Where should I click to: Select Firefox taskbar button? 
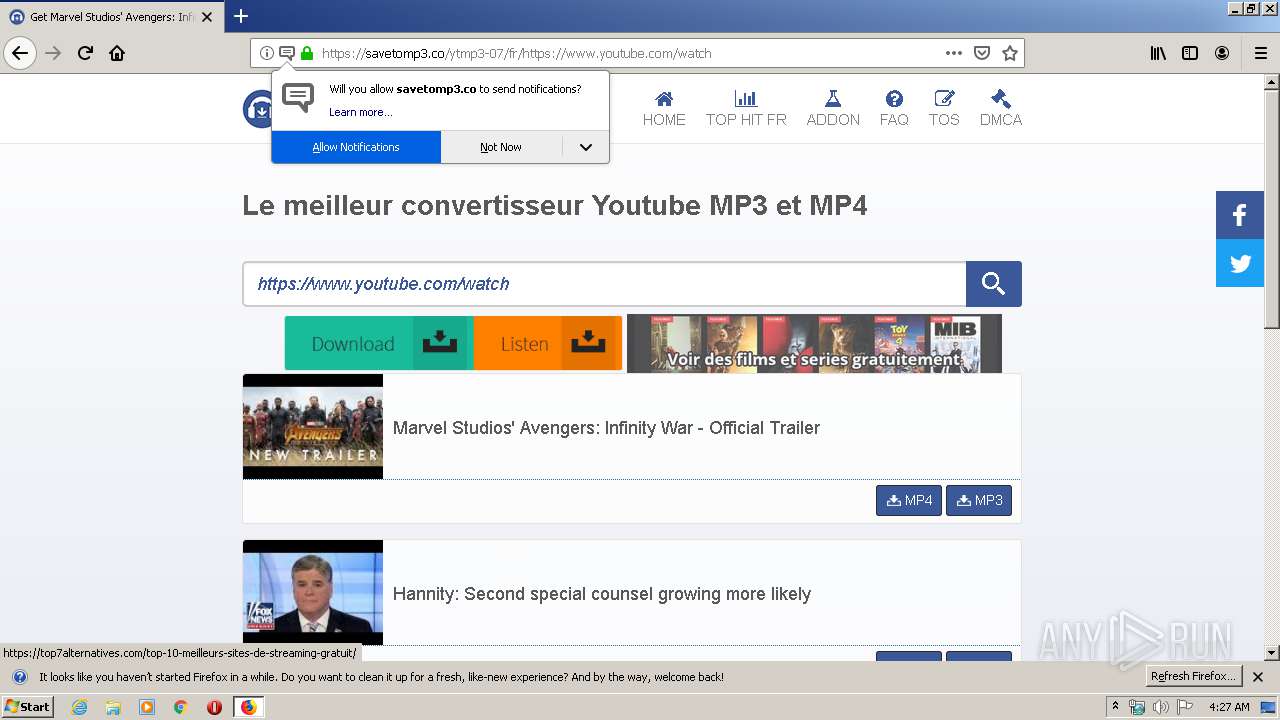tap(248, 707)
